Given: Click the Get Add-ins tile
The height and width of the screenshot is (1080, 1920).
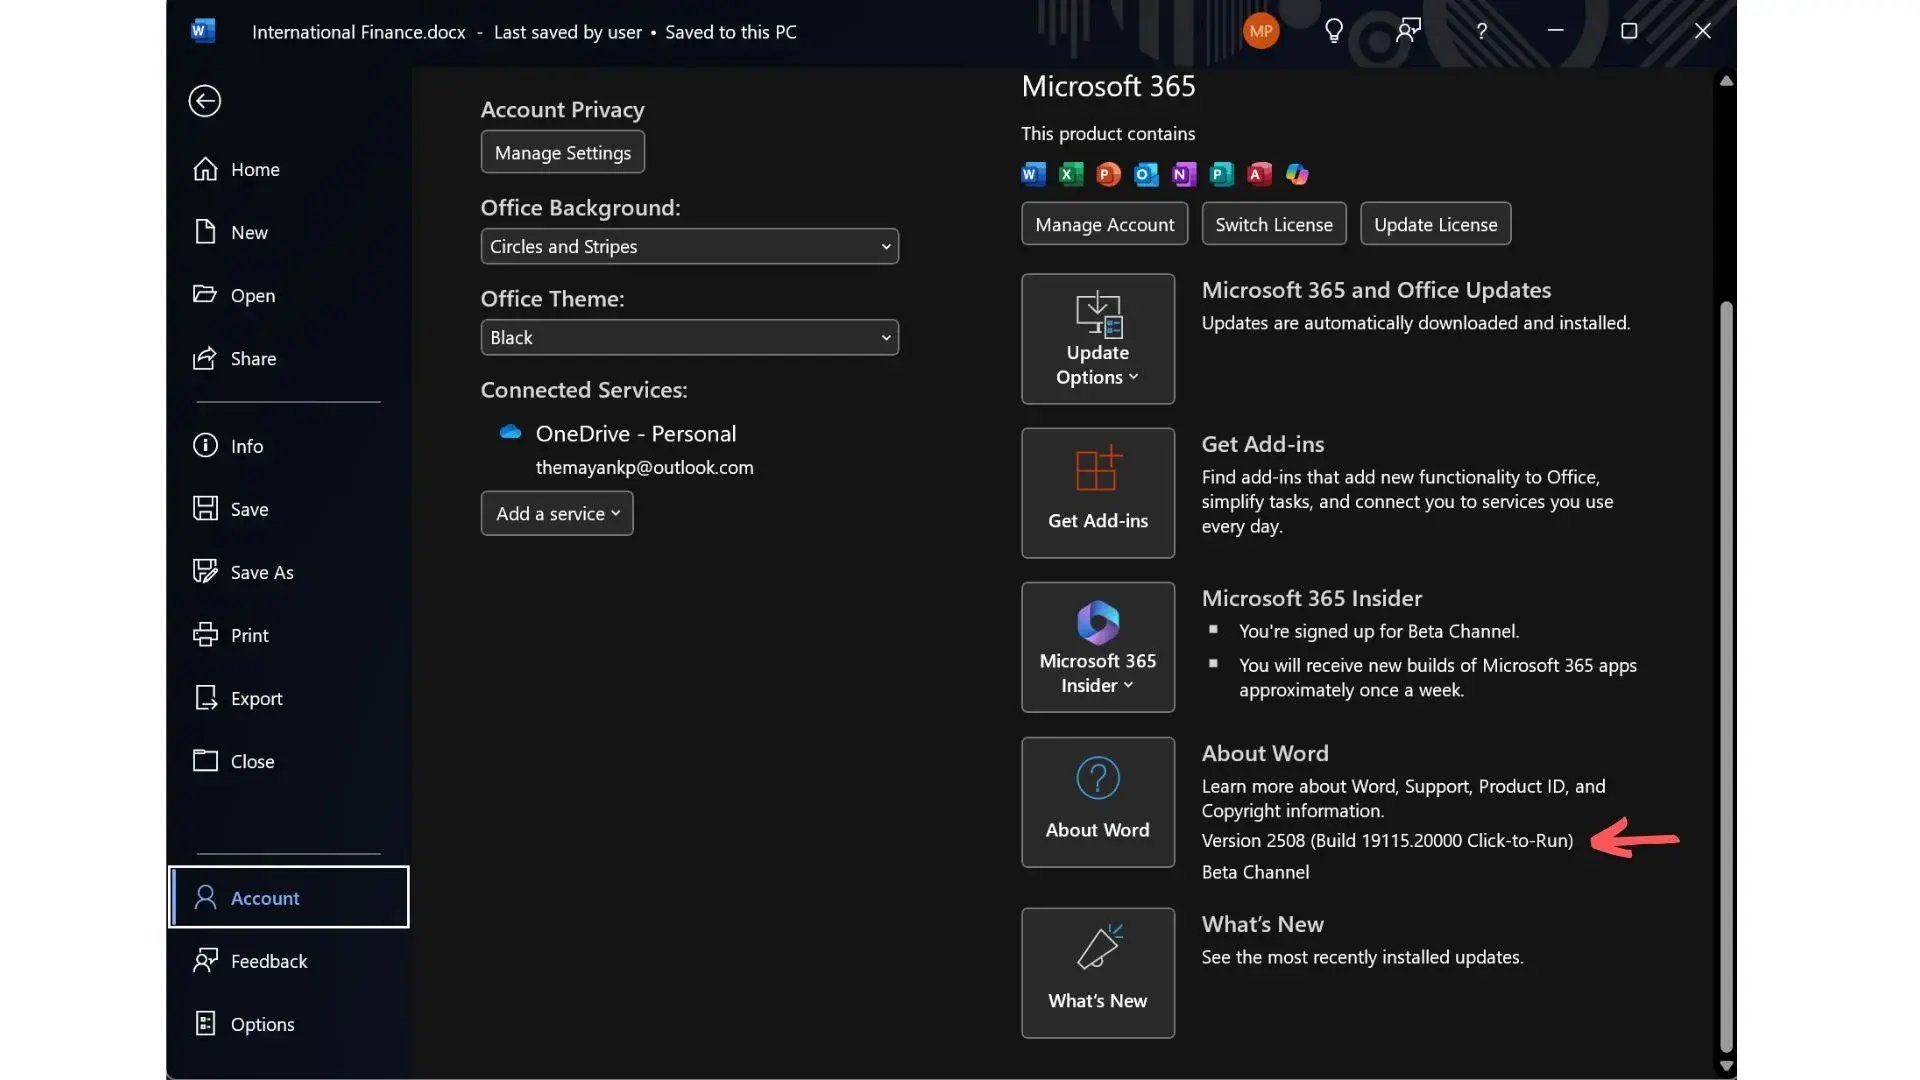Looking at the screenshot, I should [1098, 493].
